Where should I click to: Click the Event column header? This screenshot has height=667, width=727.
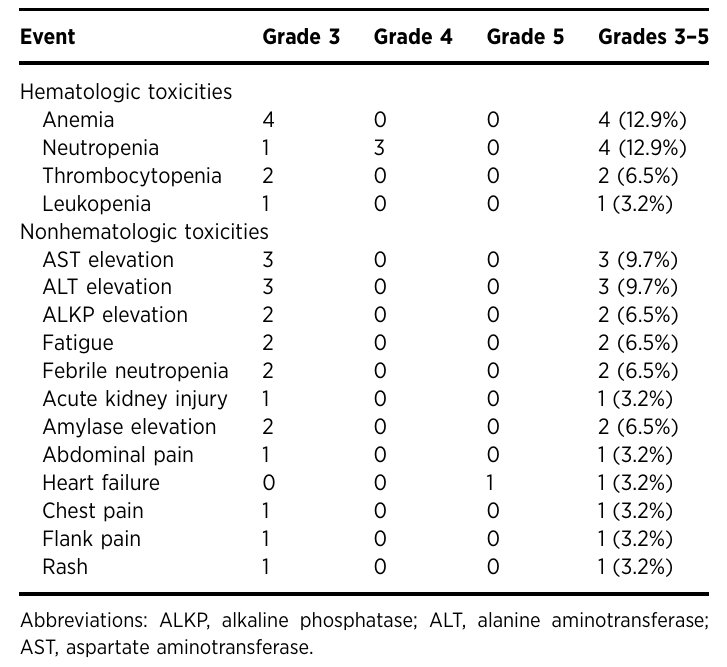[x=47, y=37]
